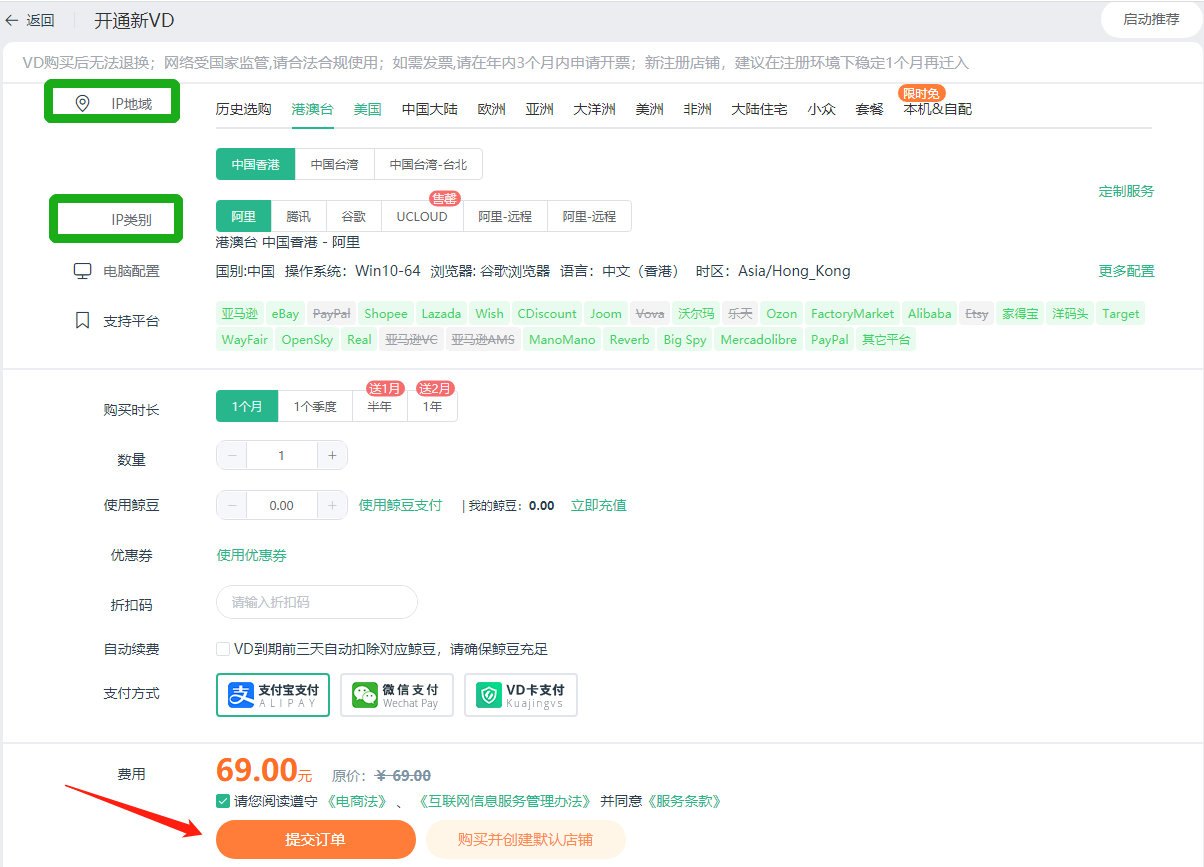Switch to the 亚洲 tab

(x=539, y=109)
